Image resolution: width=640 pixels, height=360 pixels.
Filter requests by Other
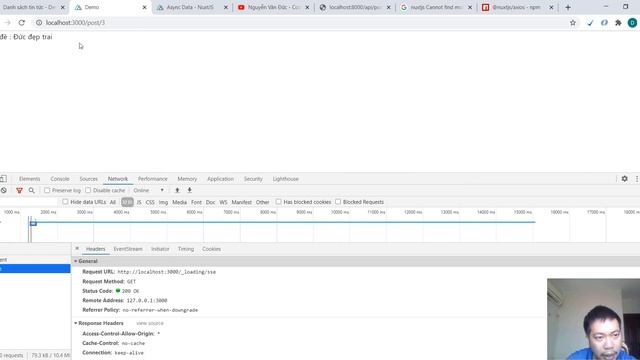click(x=262, y=202)
